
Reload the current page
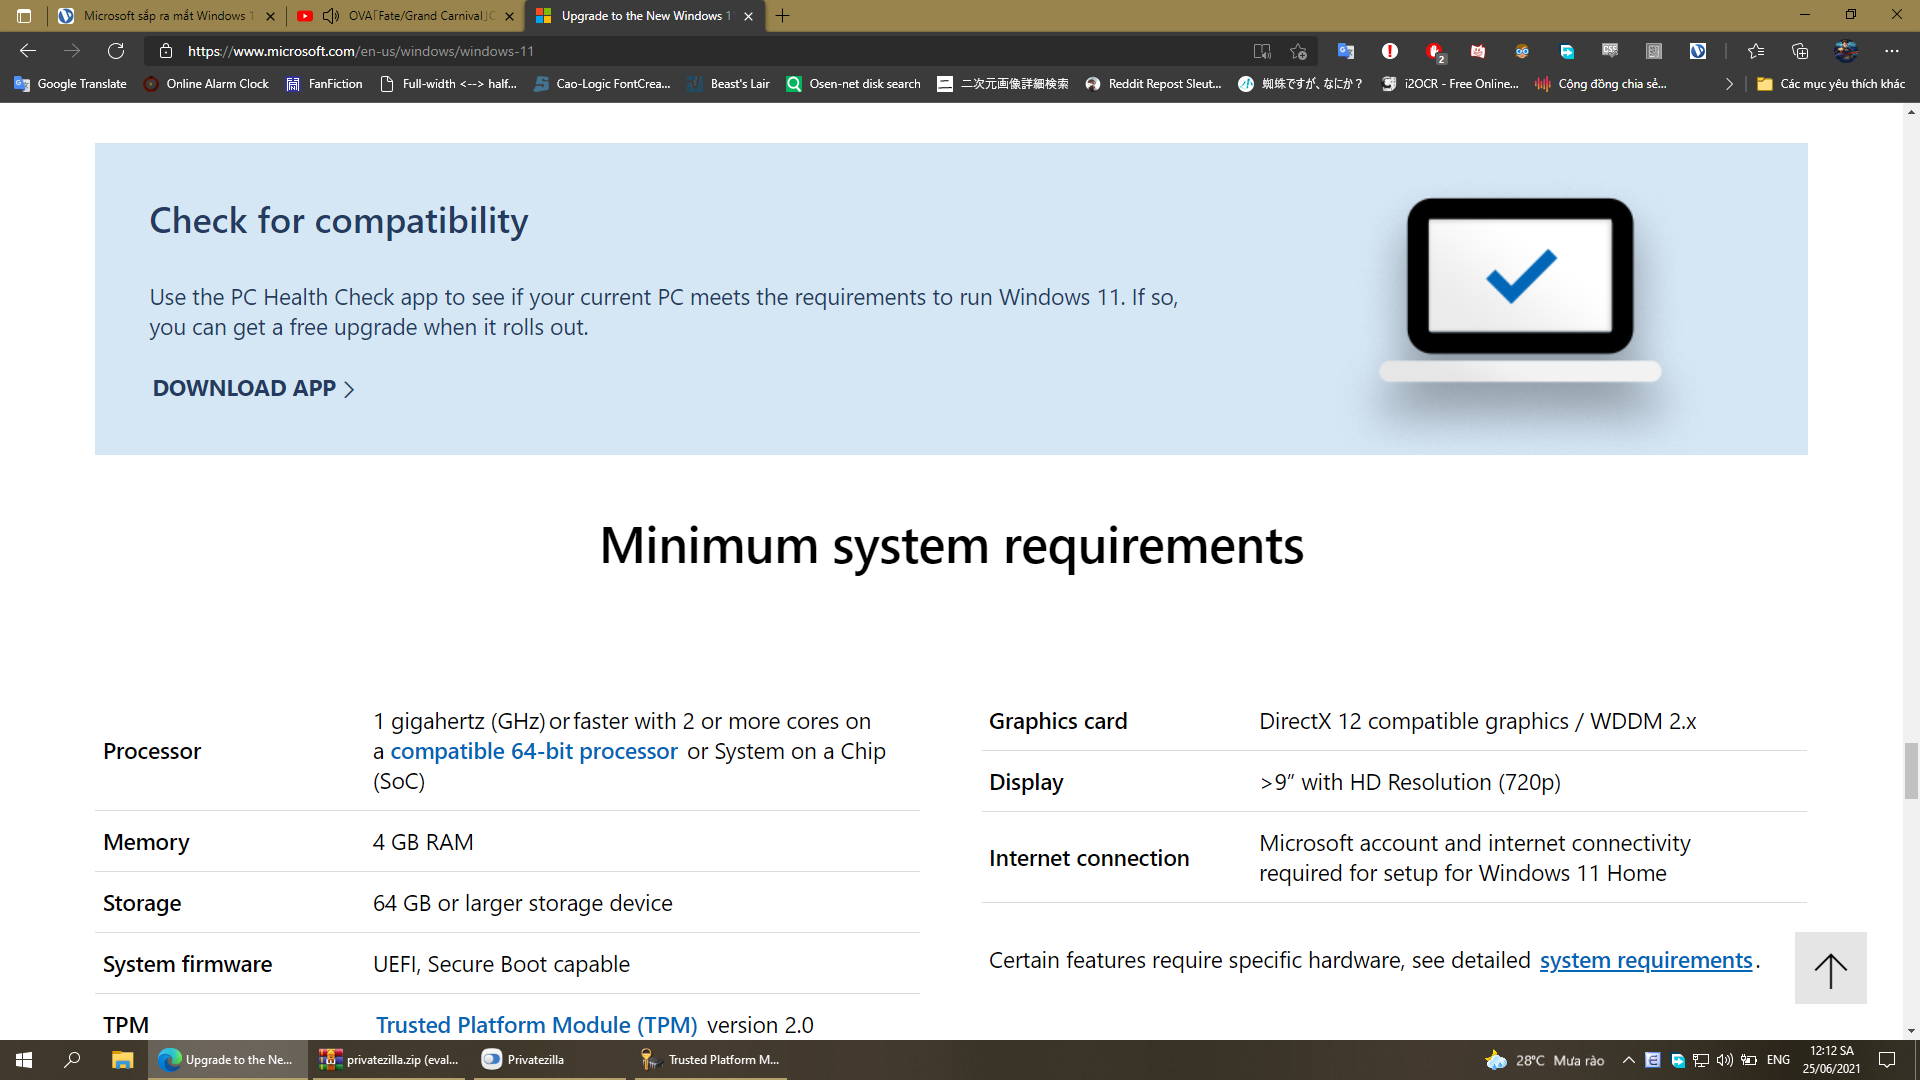pos(116,51)
